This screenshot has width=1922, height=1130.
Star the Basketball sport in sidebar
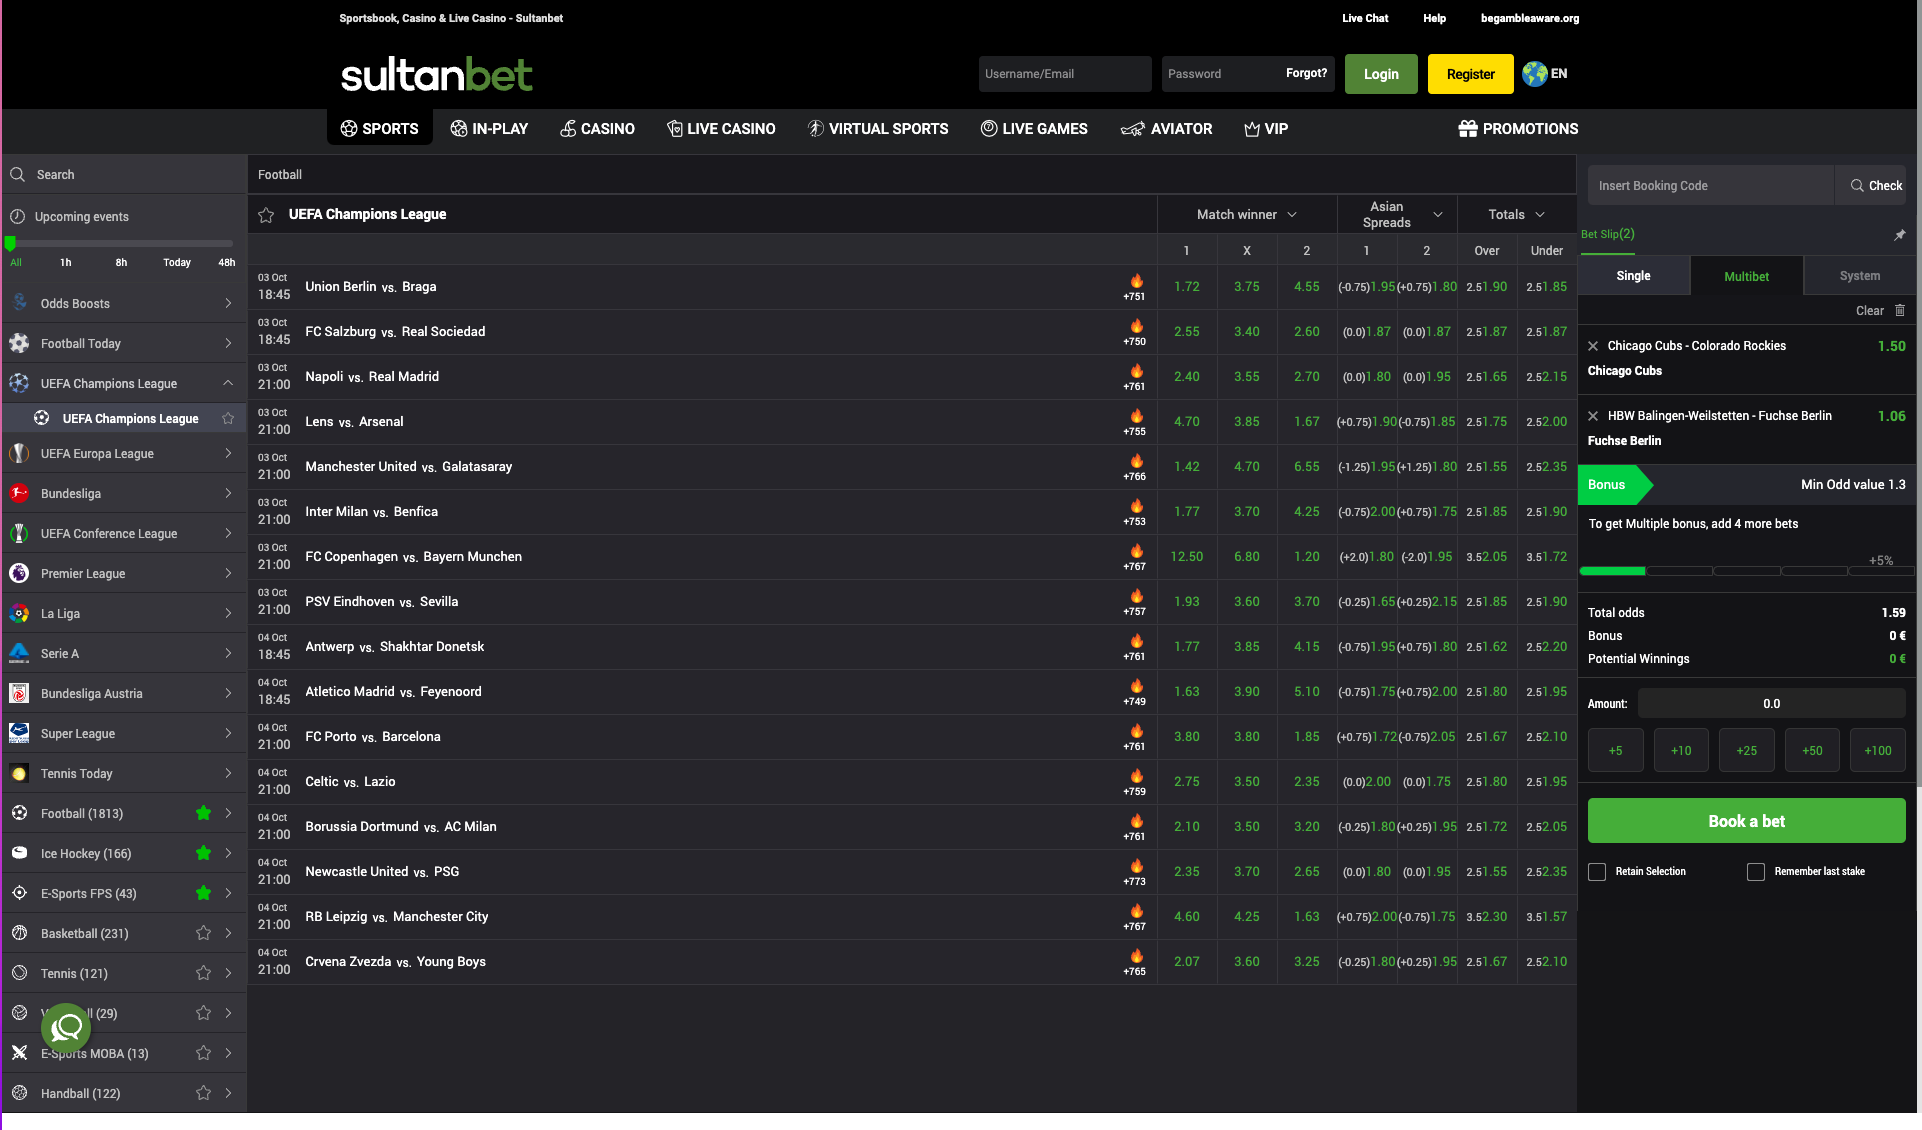(x=203, y=933)
